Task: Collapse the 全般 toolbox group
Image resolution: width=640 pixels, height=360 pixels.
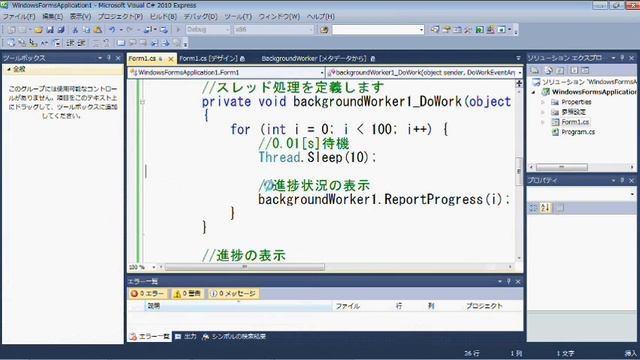Action: pyautogui.click(x=9, y=69)
